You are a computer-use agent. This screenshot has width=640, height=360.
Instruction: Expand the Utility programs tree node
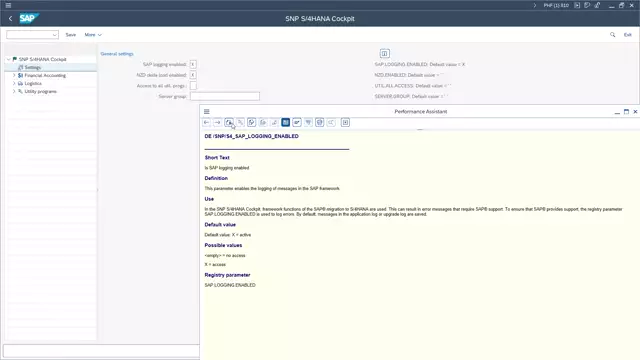tap(14, 91)
